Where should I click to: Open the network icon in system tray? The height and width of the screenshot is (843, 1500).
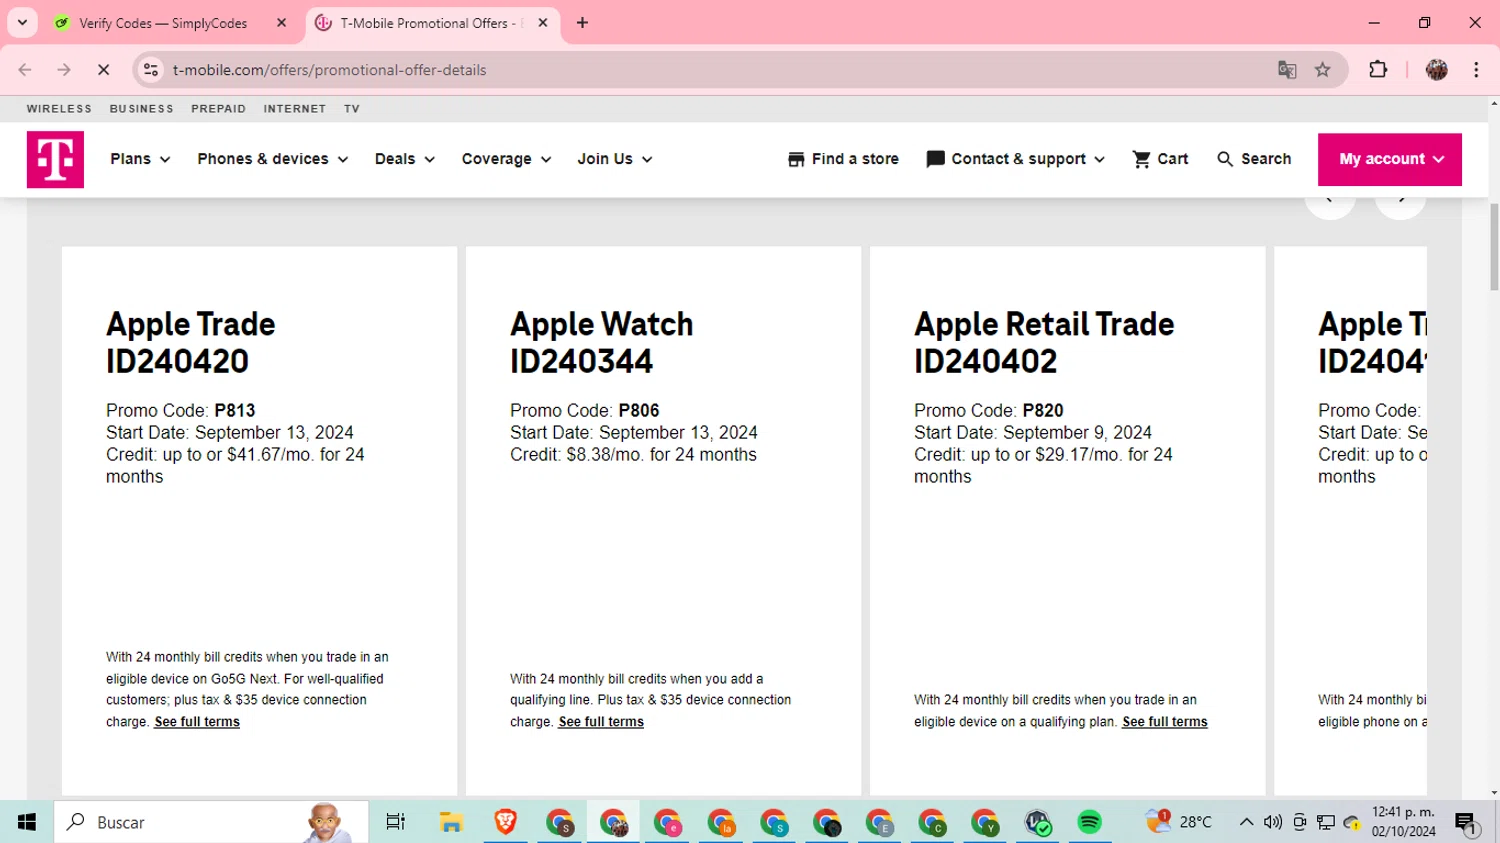(1326, 822)
